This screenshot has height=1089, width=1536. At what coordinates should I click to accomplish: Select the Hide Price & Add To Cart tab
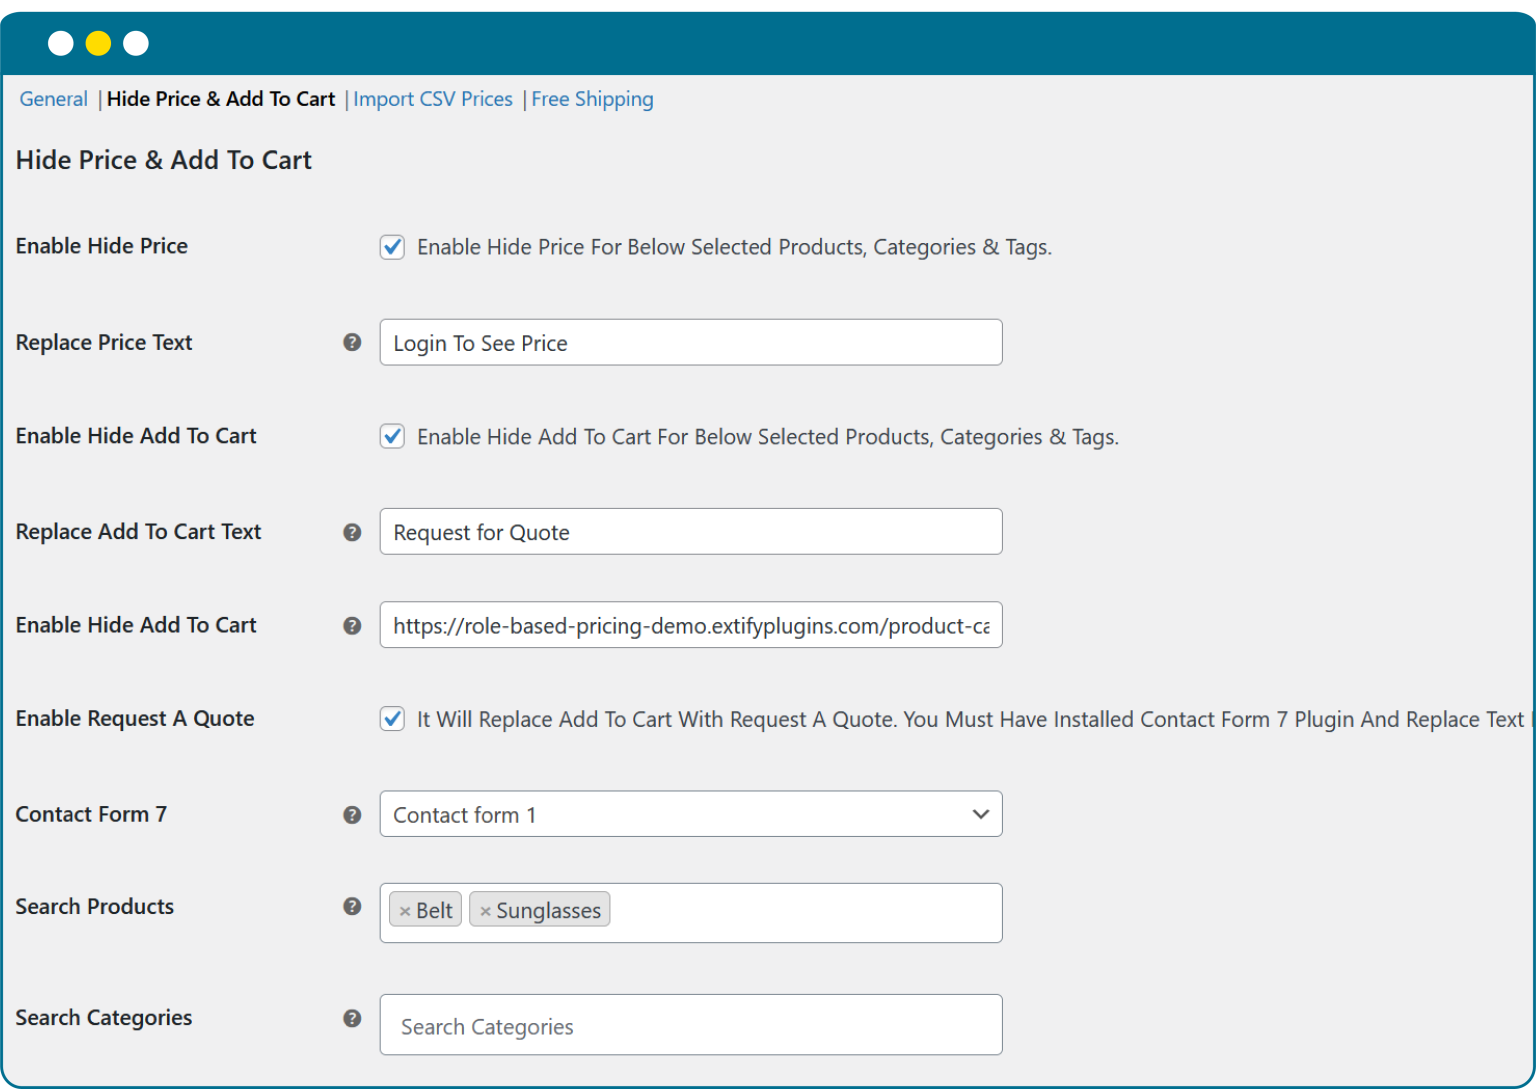(x=221, y=99)
